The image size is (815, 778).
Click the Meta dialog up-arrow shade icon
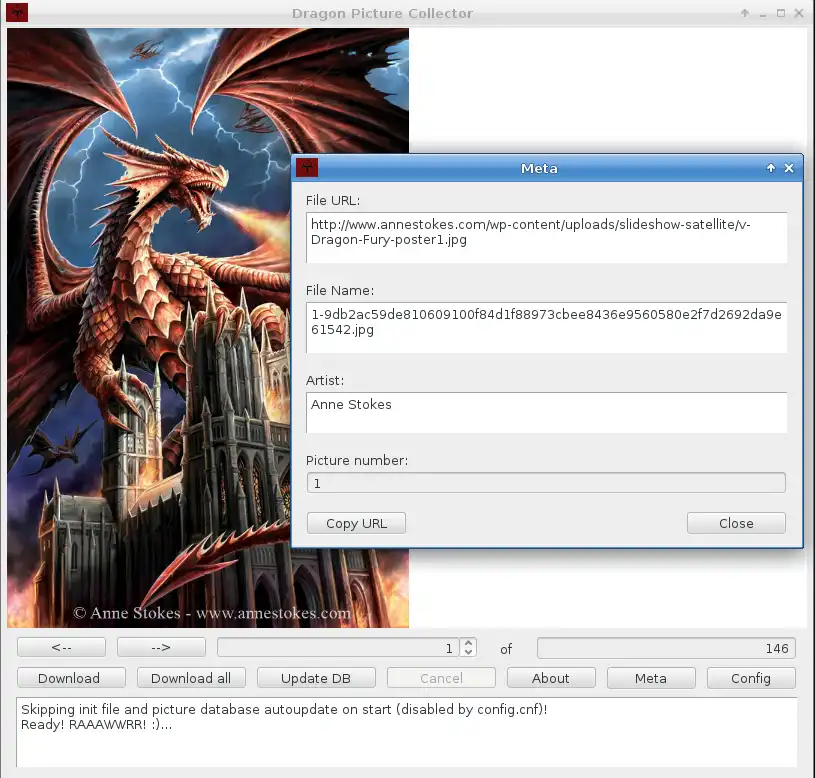click(771, 168)
